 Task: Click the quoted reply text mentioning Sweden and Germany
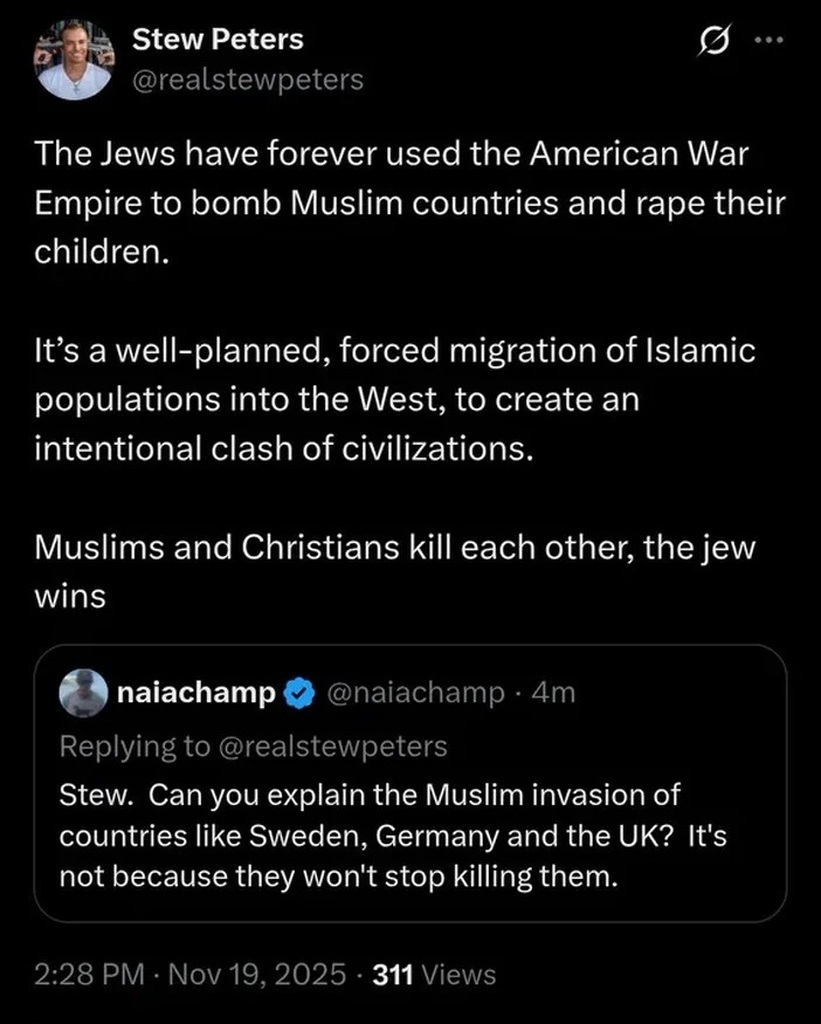pyautogui.click(x=393, y=836)
